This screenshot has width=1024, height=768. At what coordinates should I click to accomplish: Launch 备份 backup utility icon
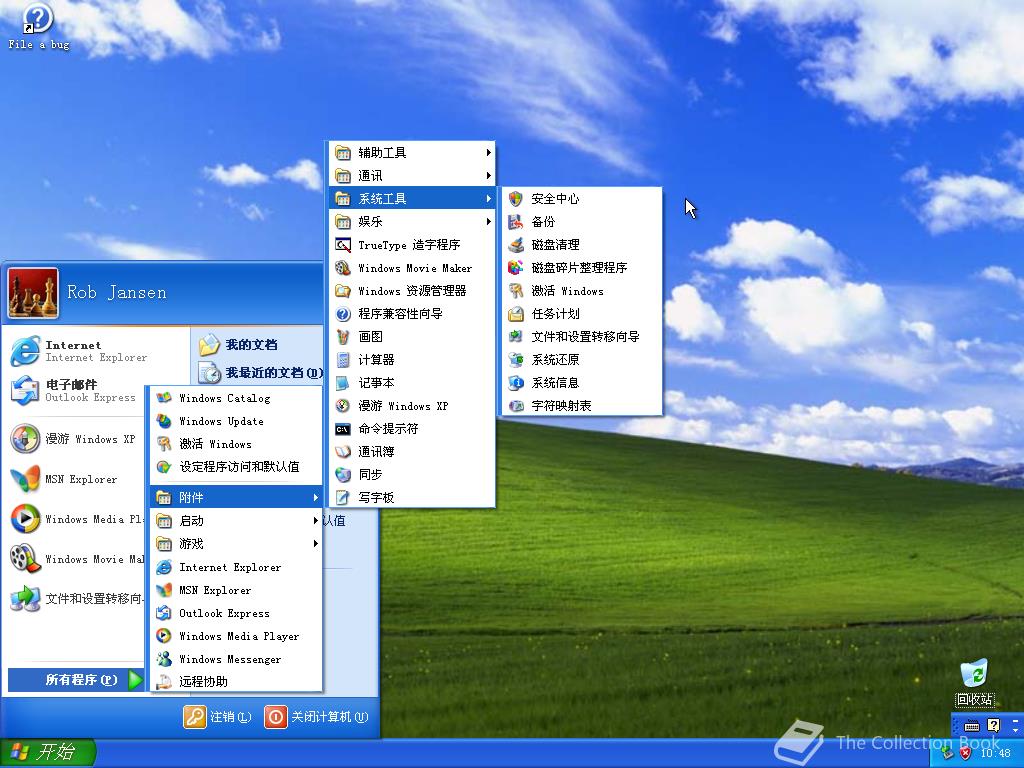tap(515, 221)
